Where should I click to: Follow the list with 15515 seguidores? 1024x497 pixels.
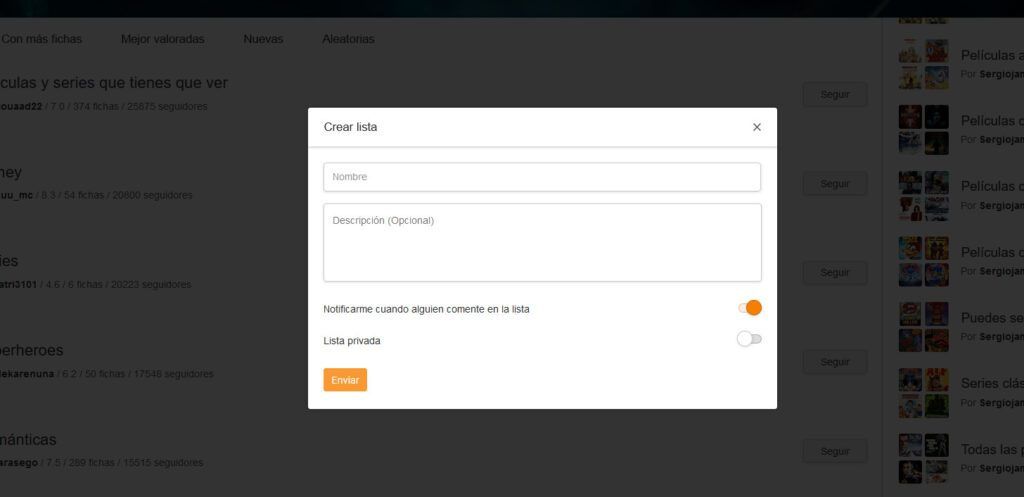(x=835, y=451)
